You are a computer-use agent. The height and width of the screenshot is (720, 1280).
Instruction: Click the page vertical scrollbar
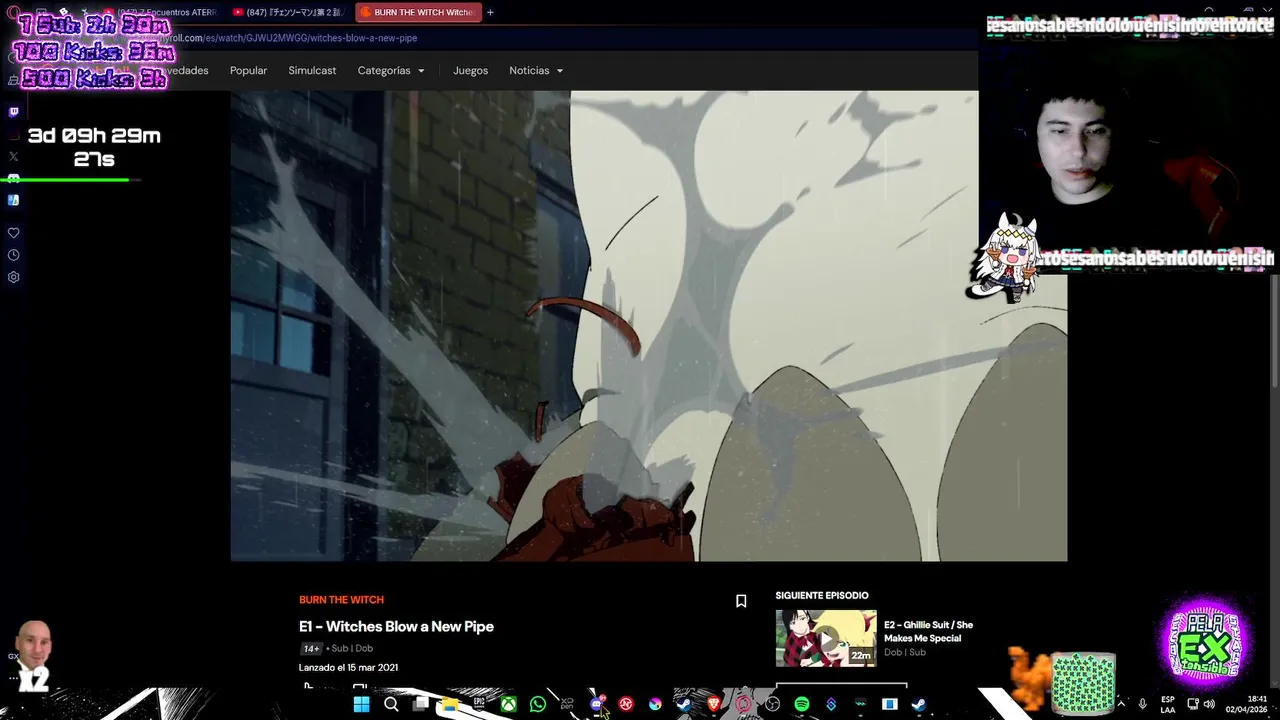point(1274,330)
